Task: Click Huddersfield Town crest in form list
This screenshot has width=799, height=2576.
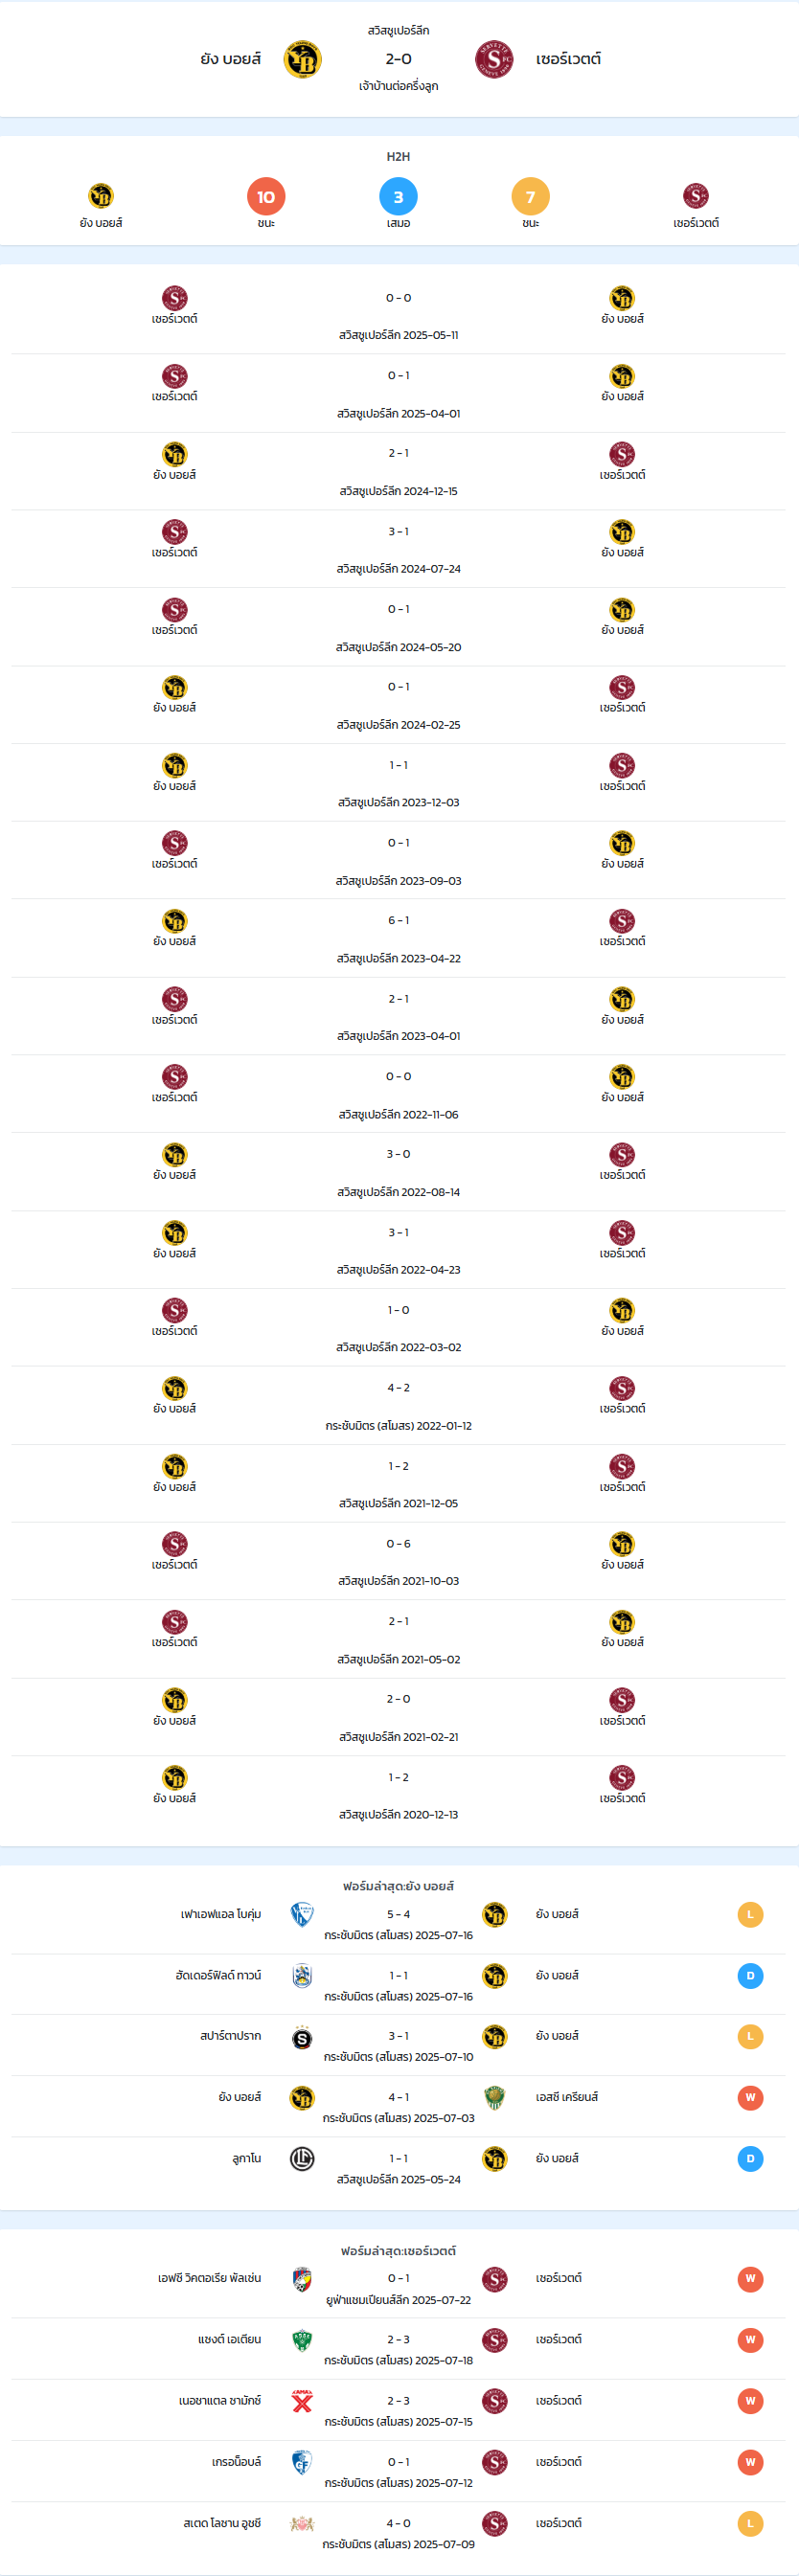Action: click(x=302, y=1975)
